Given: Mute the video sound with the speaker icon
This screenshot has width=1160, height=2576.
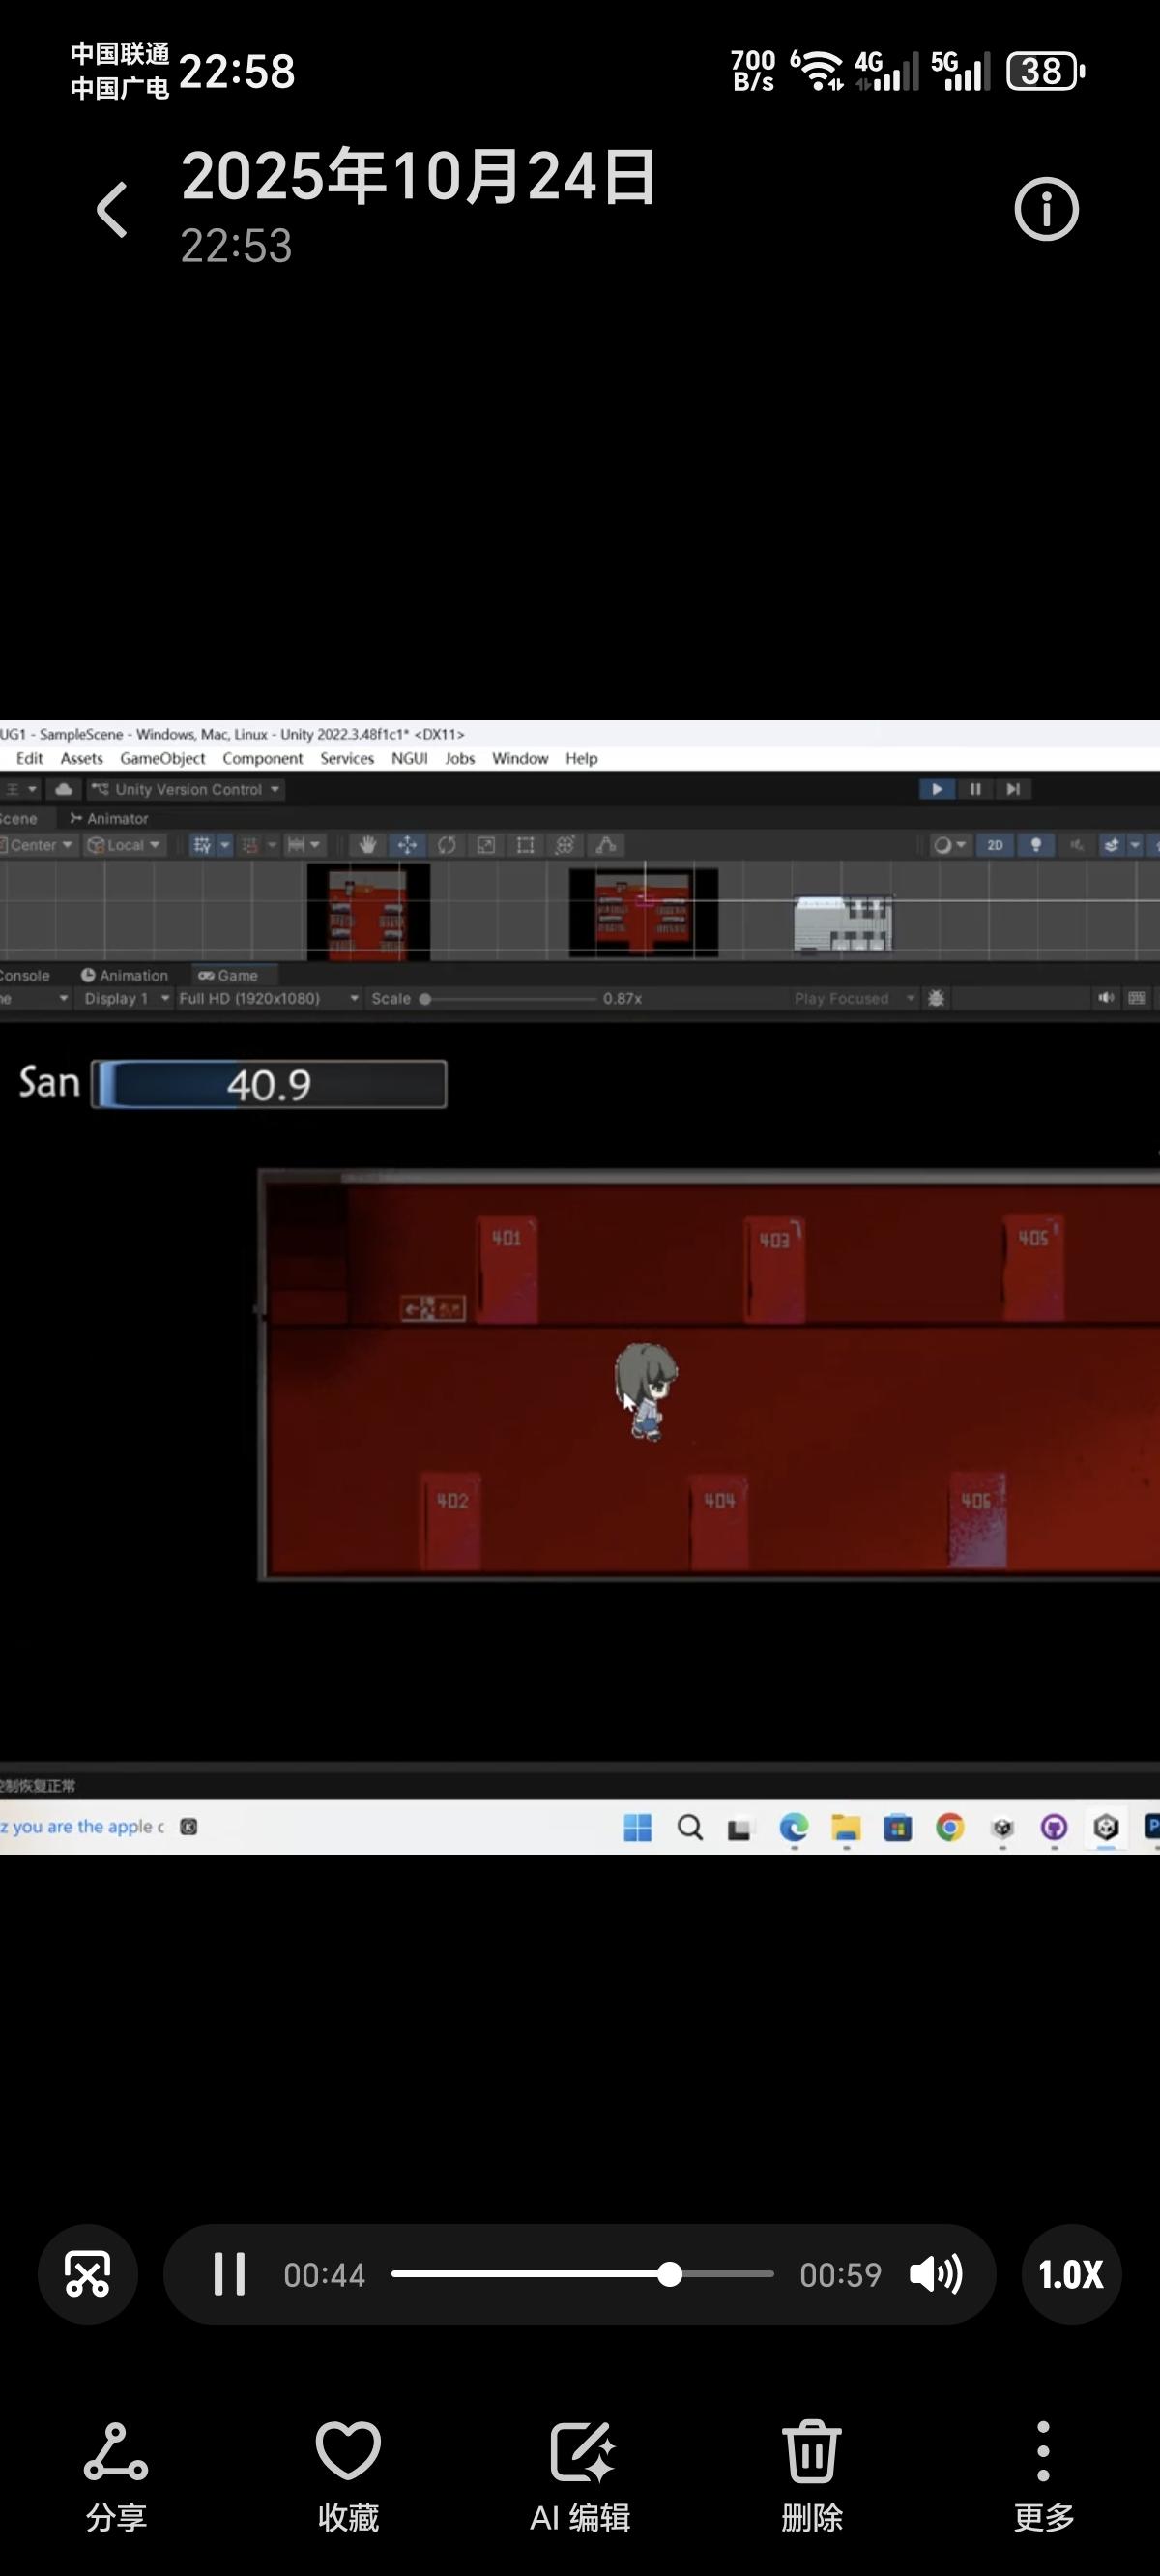Looking at the screenshot, I should point(935,2274).
